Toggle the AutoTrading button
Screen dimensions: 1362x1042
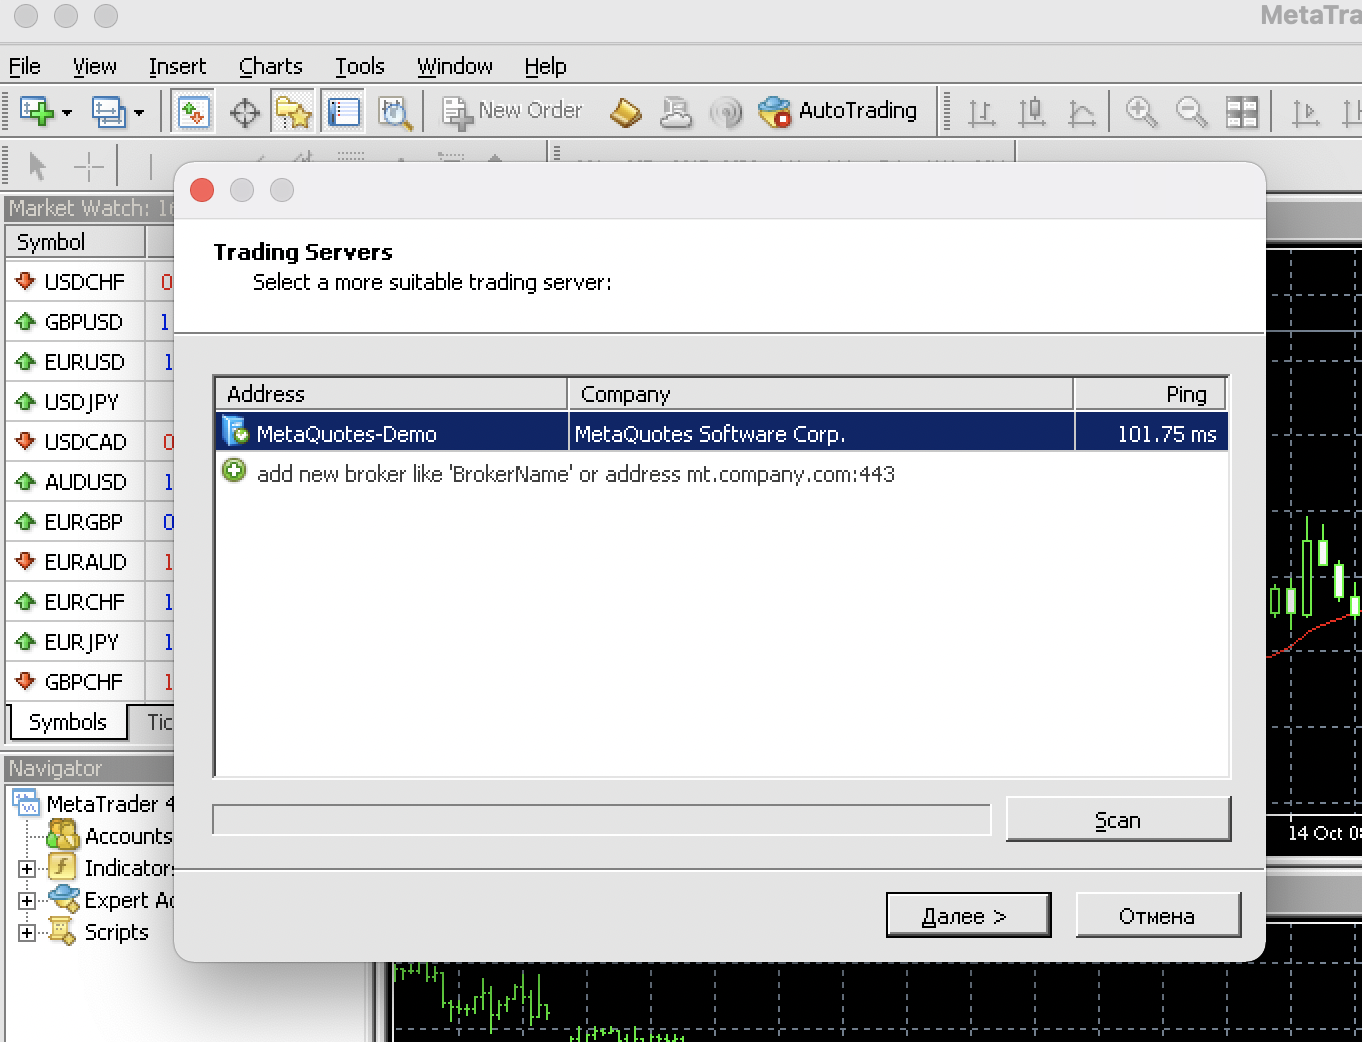click(x=838, y=111)
